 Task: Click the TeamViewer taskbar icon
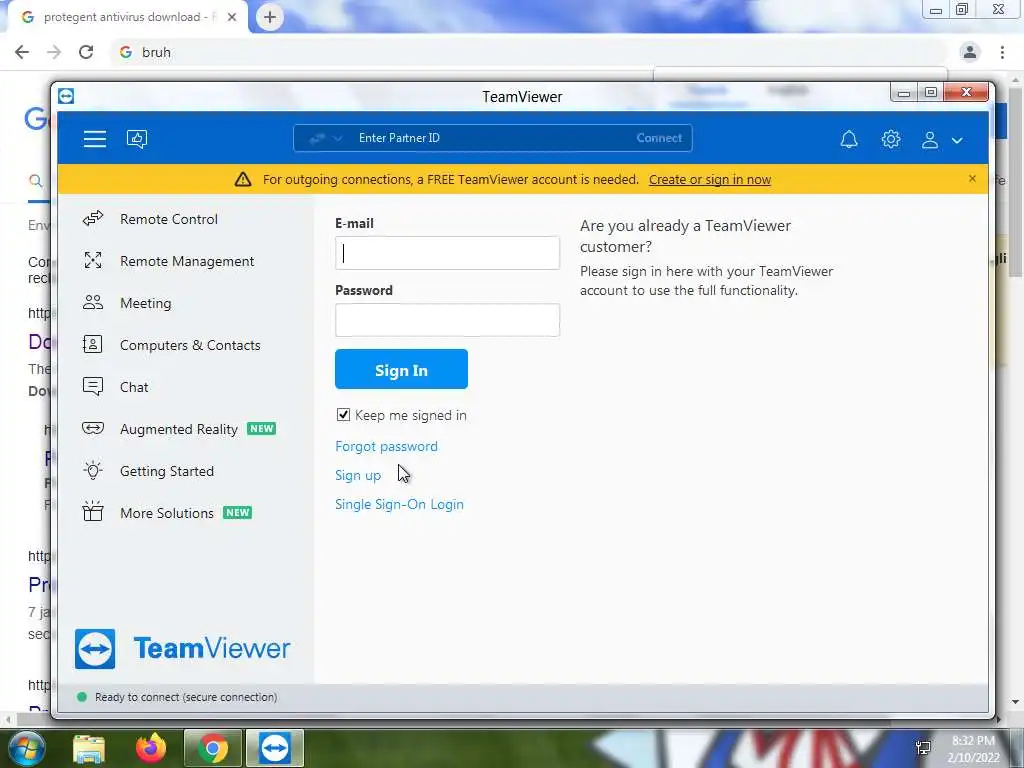point(274,748)
